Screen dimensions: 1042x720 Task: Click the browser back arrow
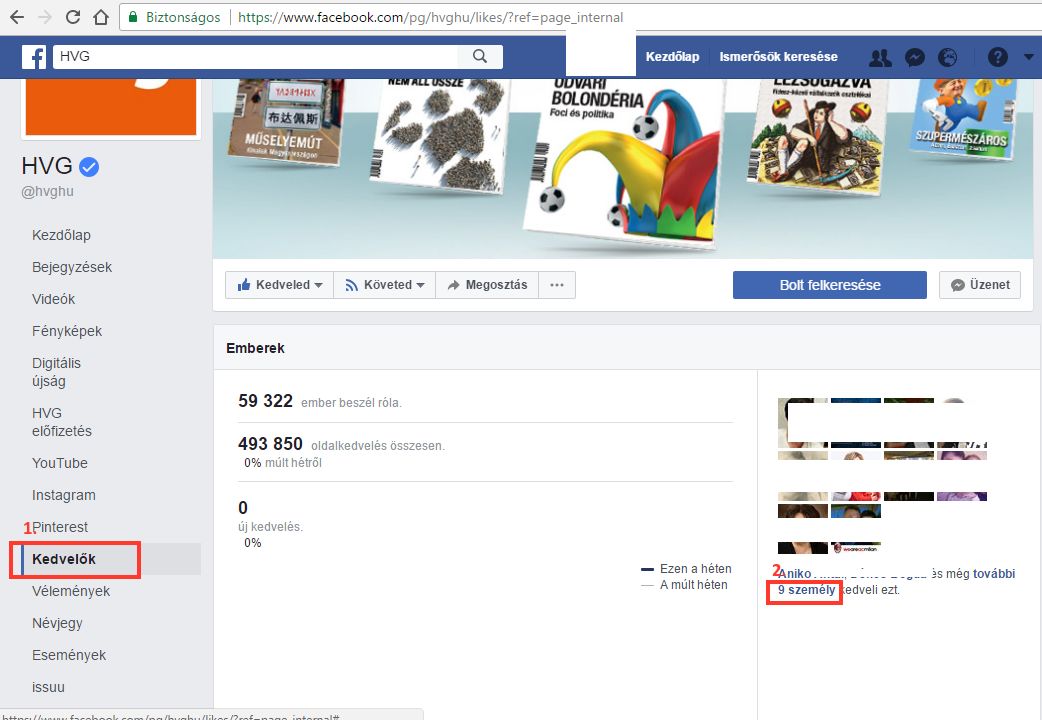coord(17,17)
